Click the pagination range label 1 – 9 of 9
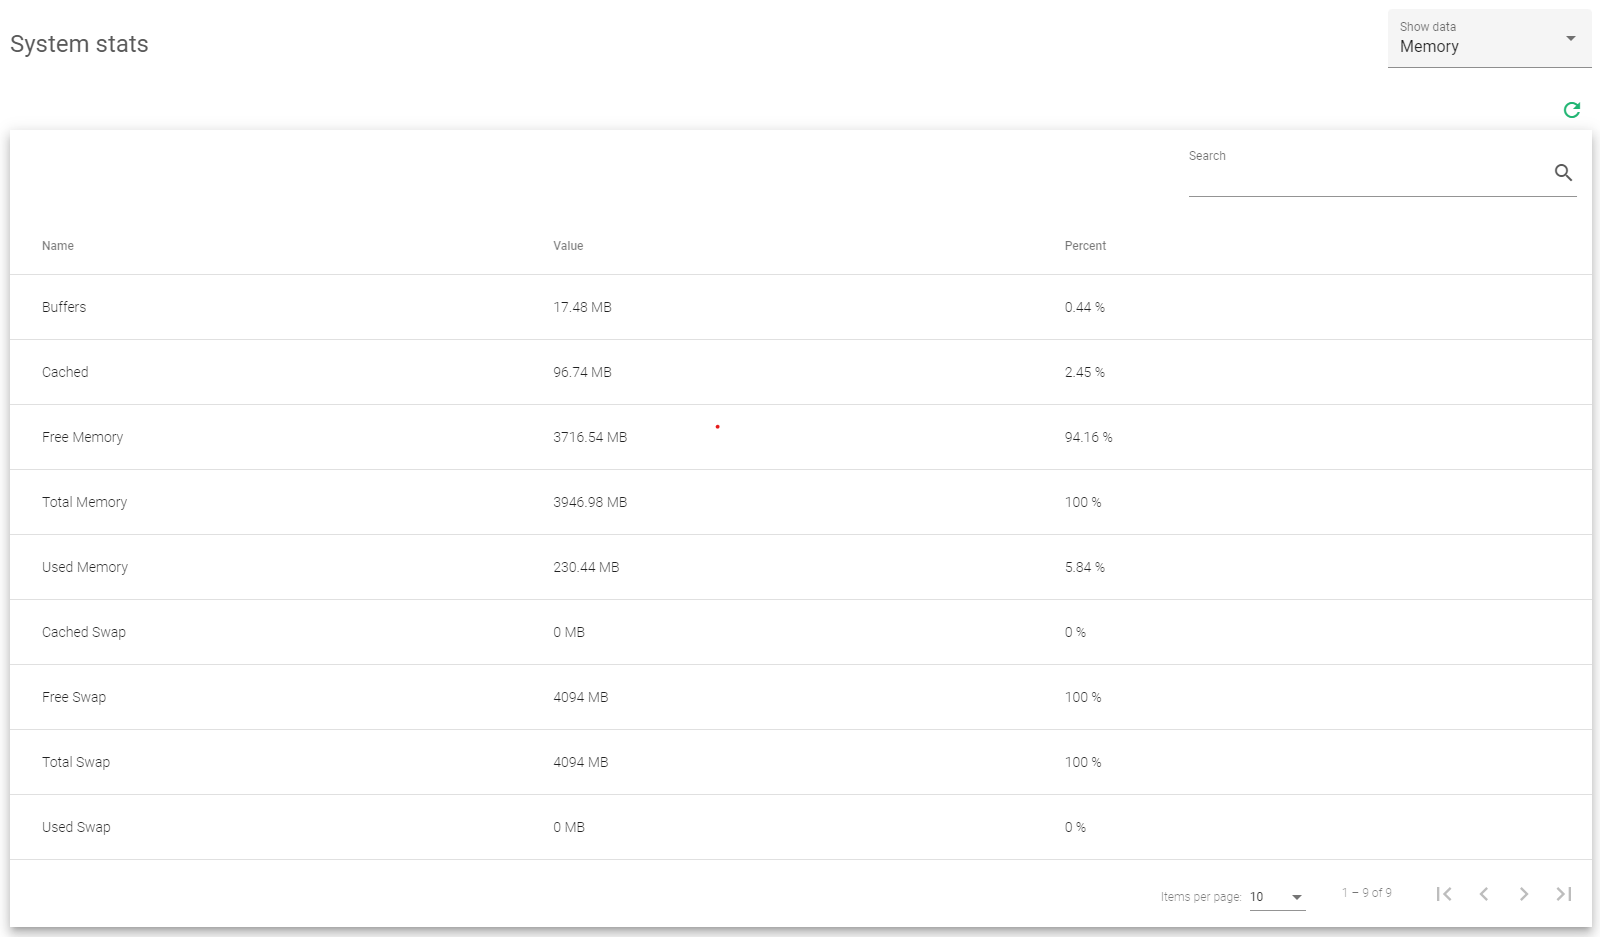 [1365, 891]
